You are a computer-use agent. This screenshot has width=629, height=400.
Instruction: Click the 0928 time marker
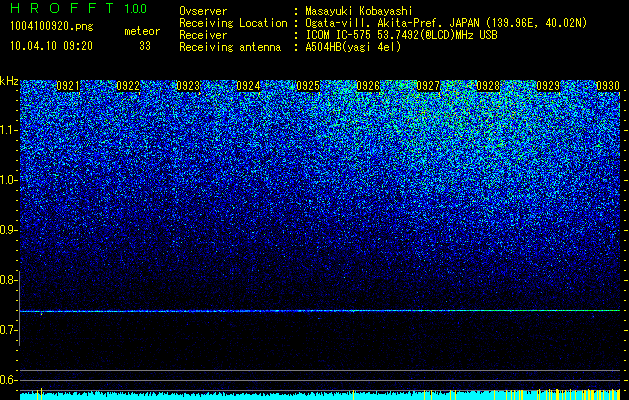488,86
